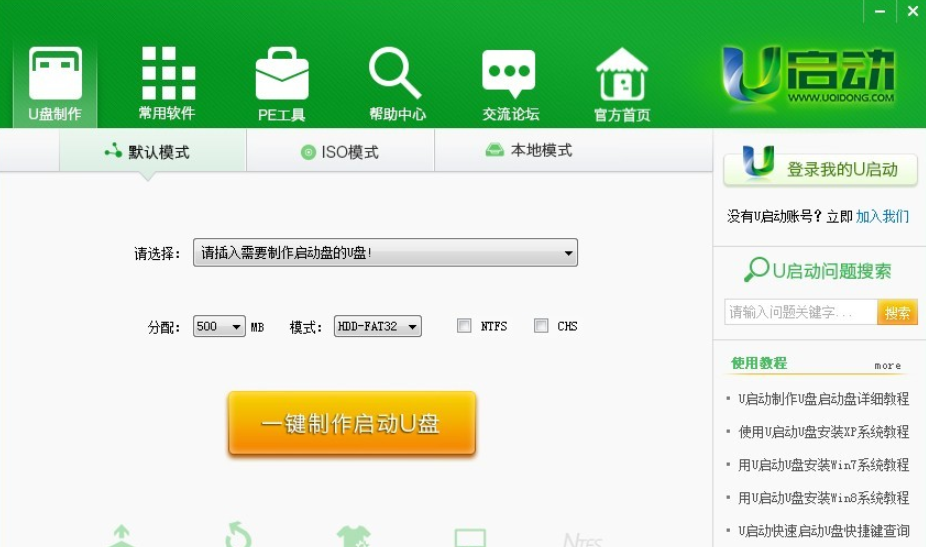
Task: Enable the CHS checkbox
Action: 541,325
